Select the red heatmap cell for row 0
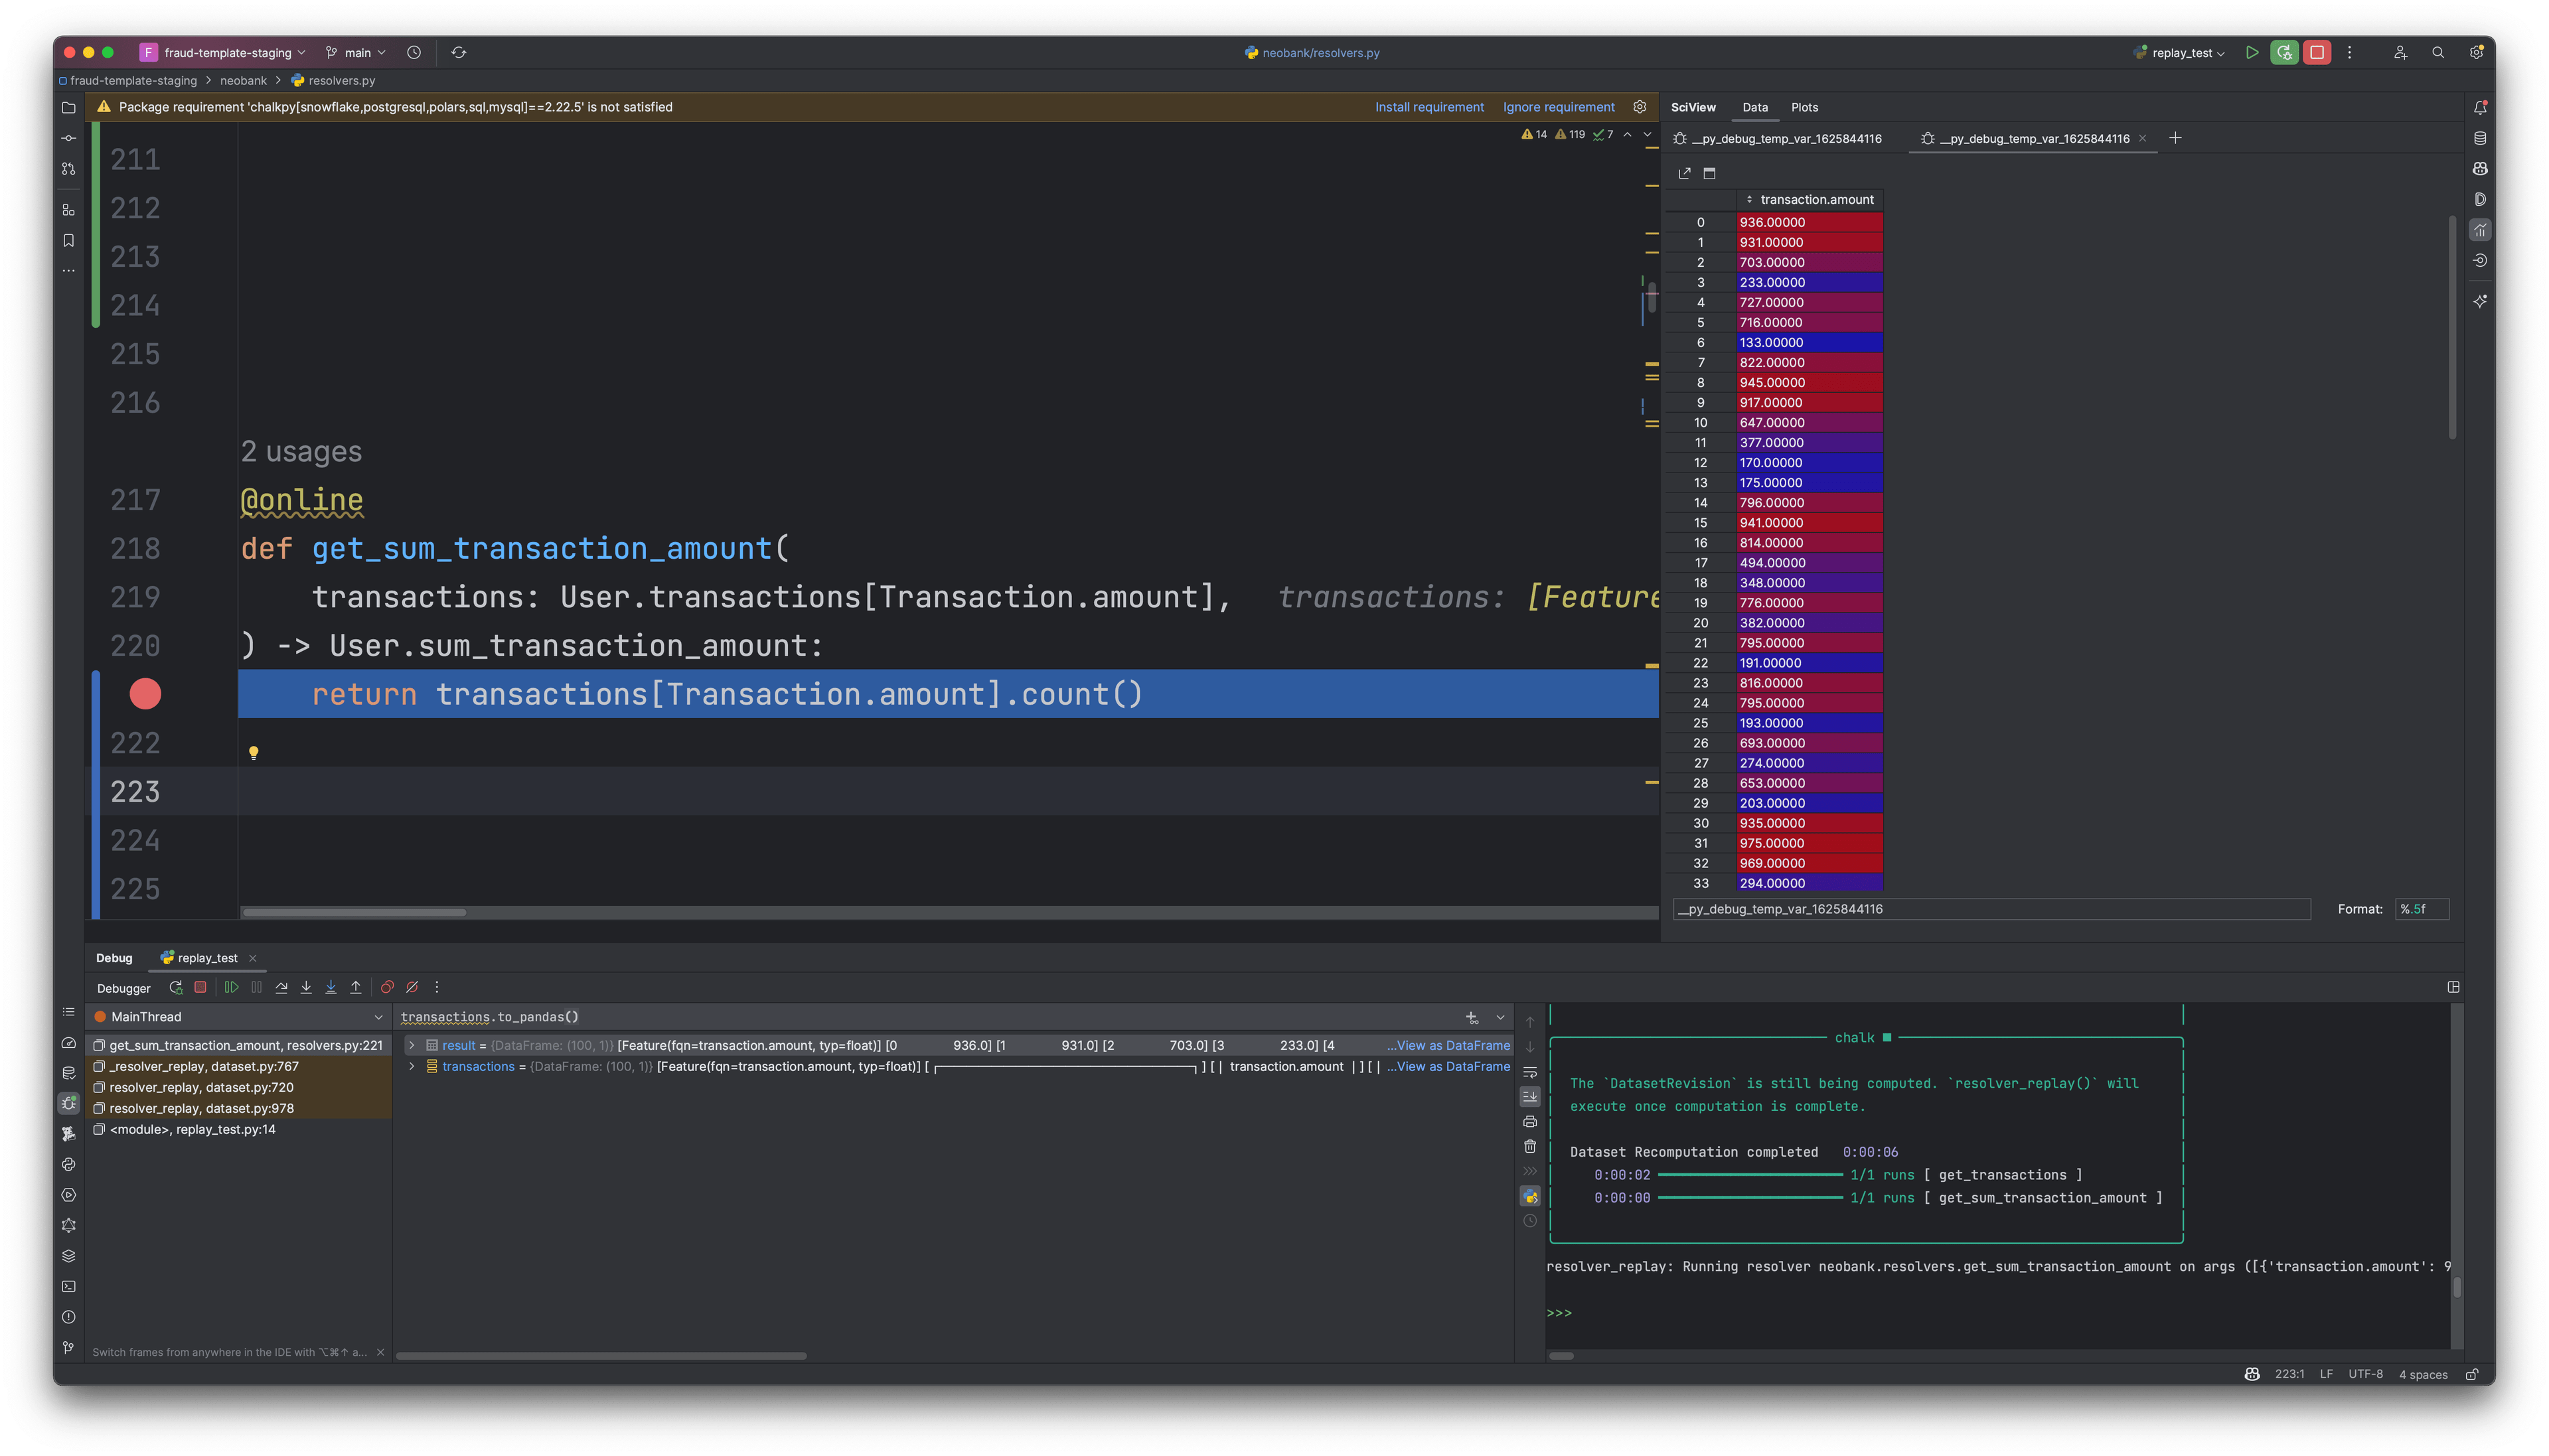2549x1456 pixels. tap(1809, 221)
